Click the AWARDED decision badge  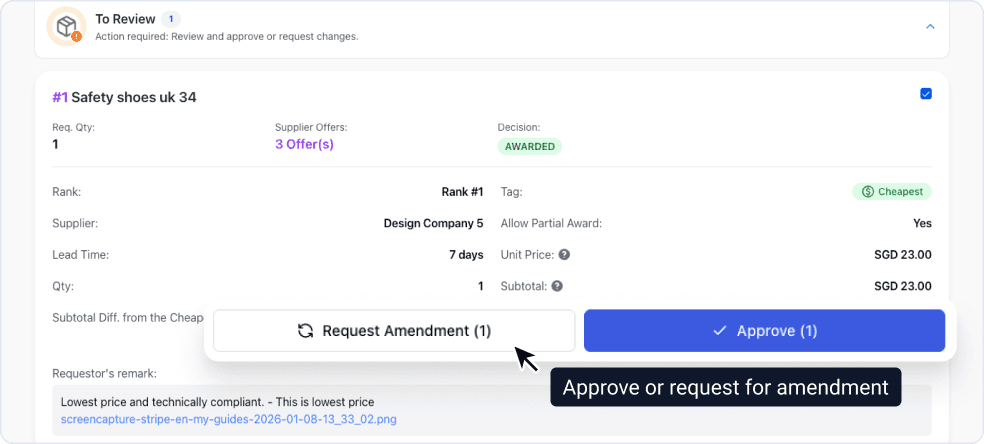[x=530, y=147]
